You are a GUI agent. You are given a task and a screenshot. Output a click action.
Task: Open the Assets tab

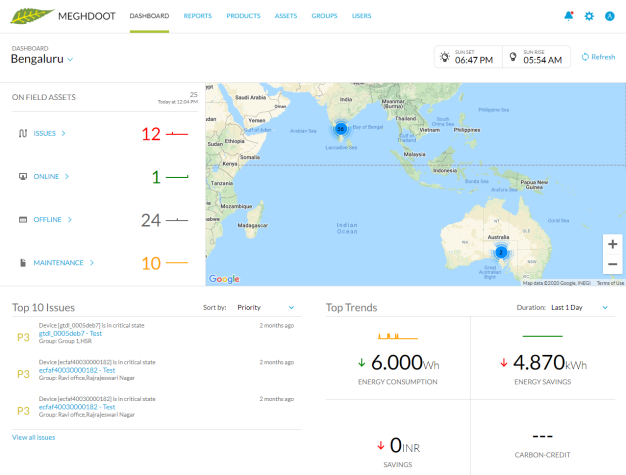[x=285, y=16]
